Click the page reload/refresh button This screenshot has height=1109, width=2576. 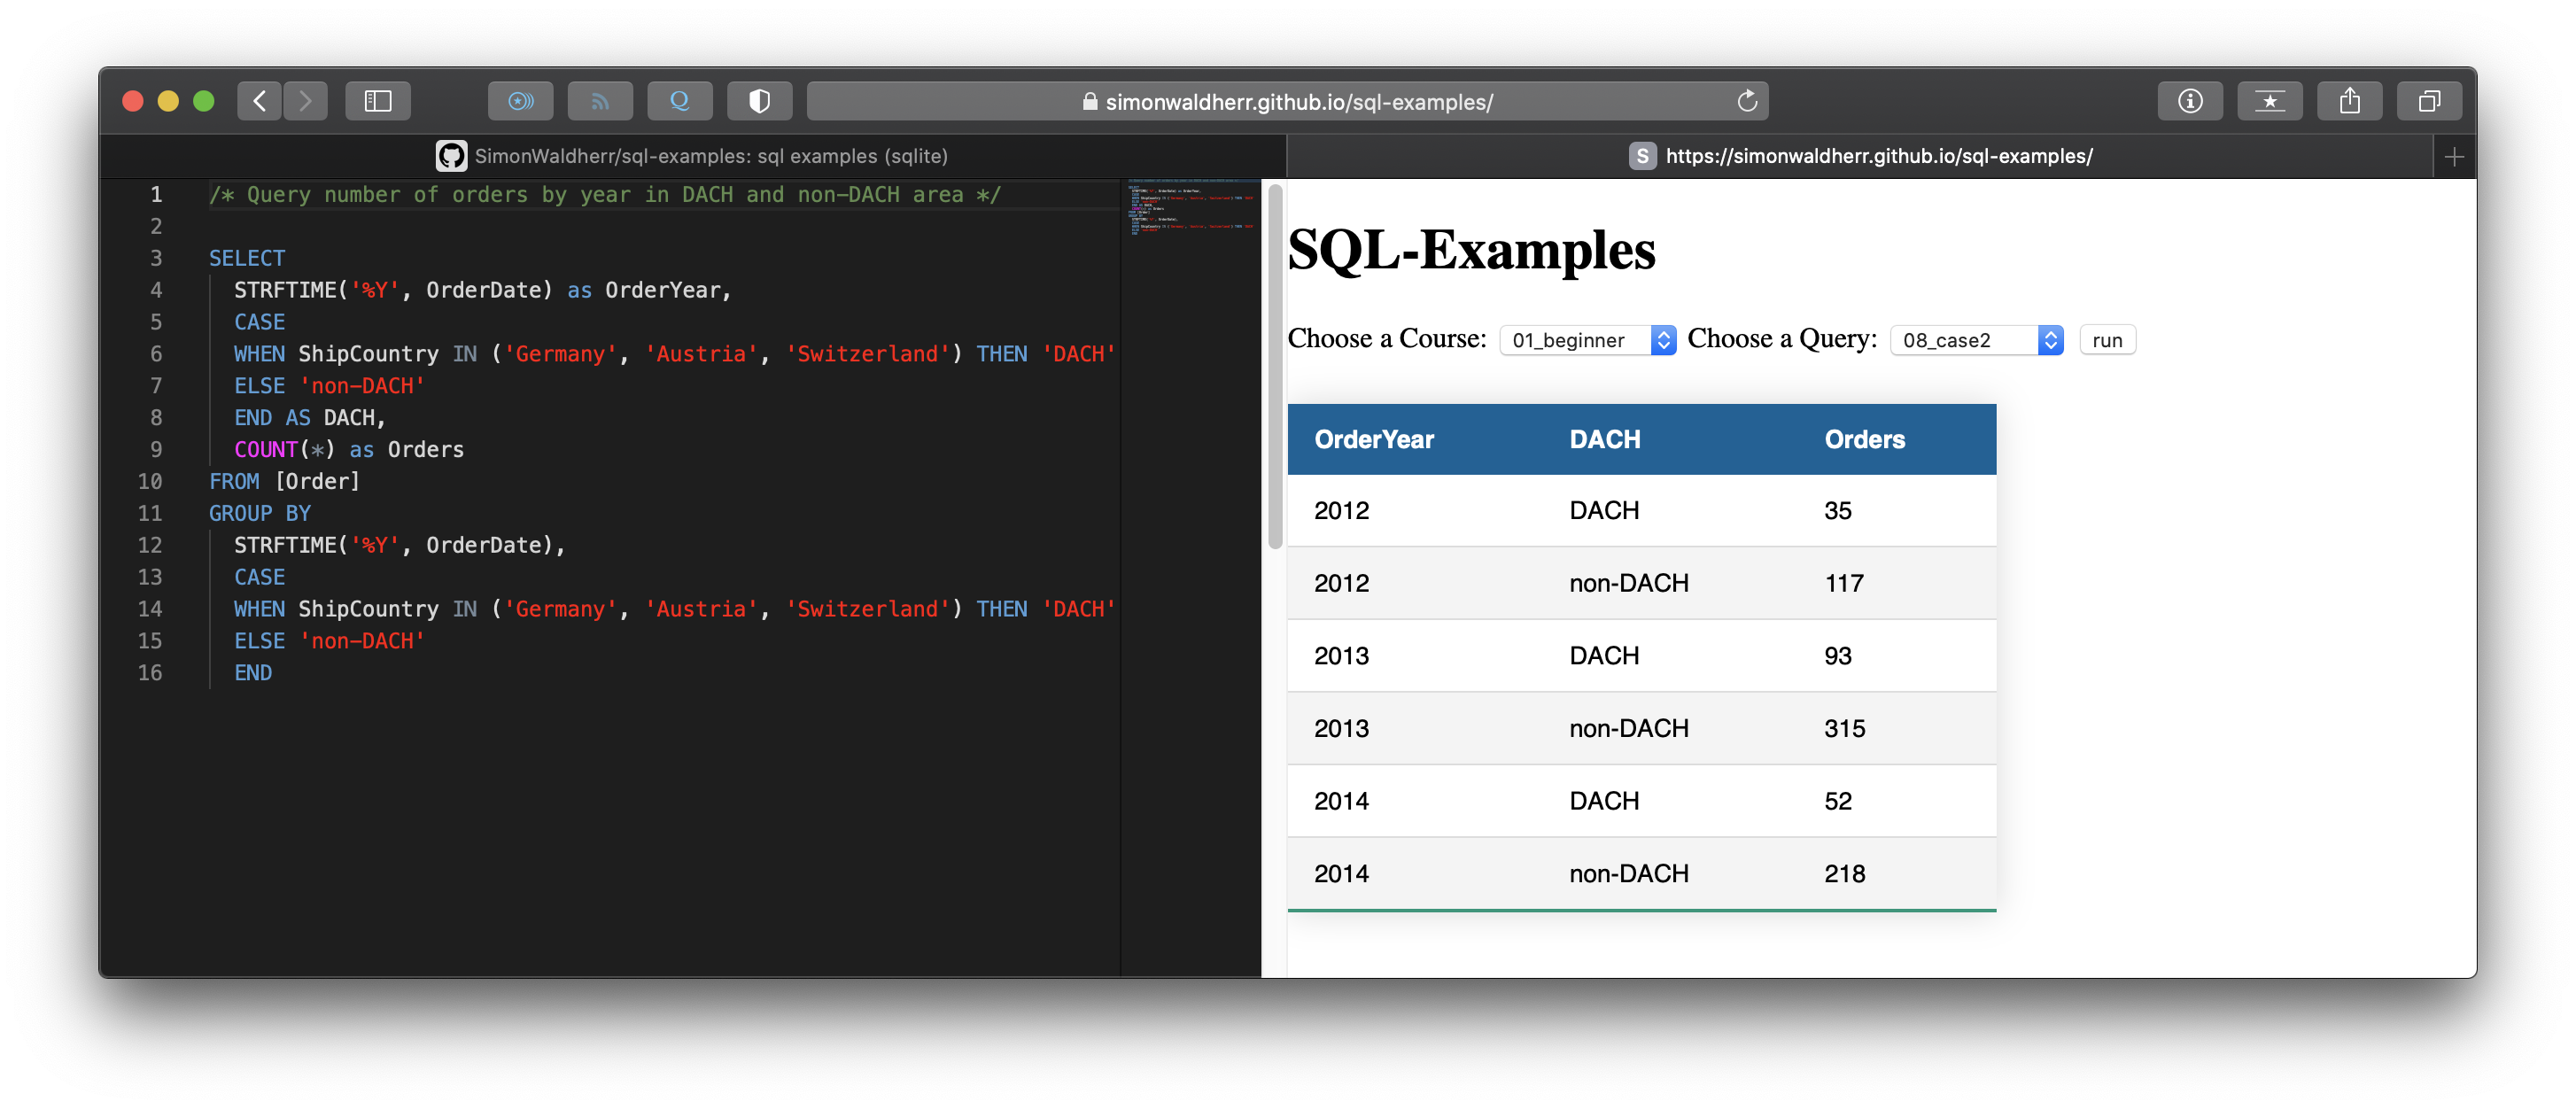pyautogui.click(x=1746, y=102)
